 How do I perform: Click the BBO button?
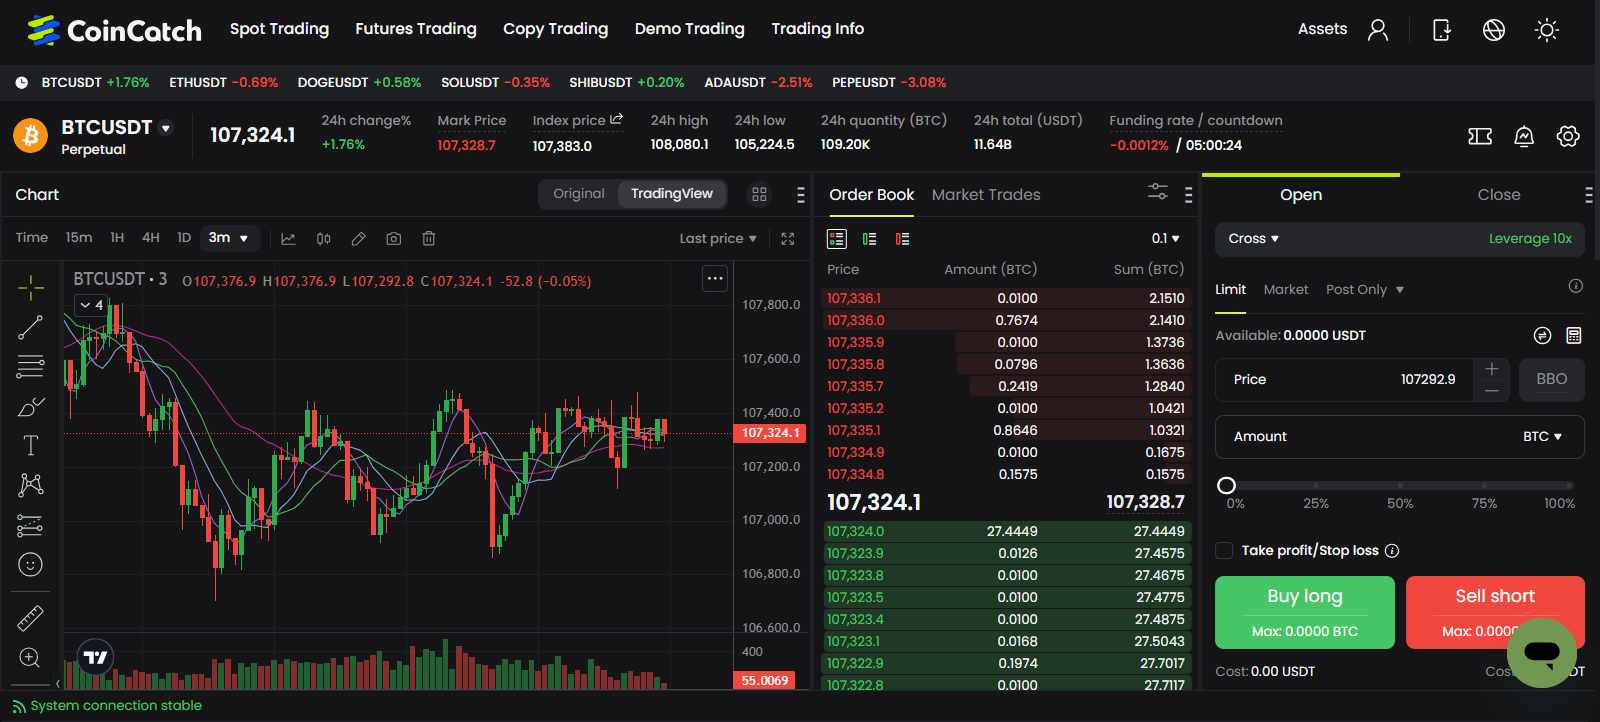1552,379
